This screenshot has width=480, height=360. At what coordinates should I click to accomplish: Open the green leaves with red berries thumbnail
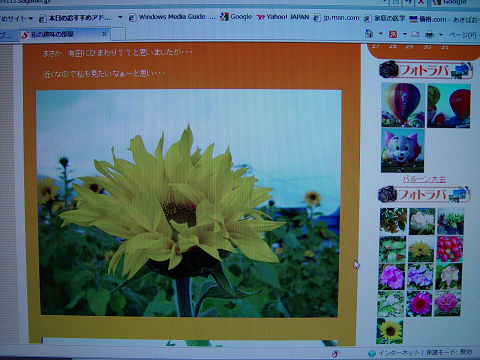(x=392, y=249)
